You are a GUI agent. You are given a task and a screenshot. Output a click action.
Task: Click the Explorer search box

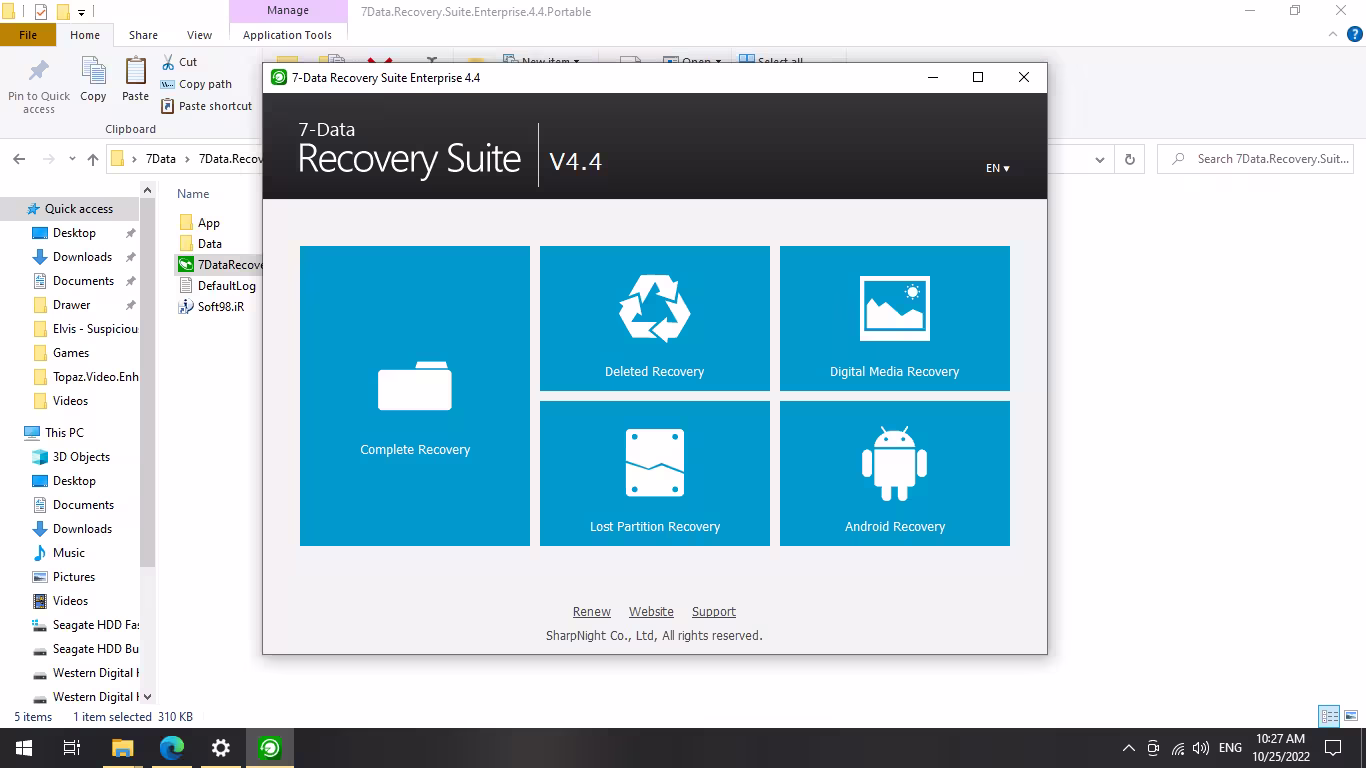[x=1256, y=159]
